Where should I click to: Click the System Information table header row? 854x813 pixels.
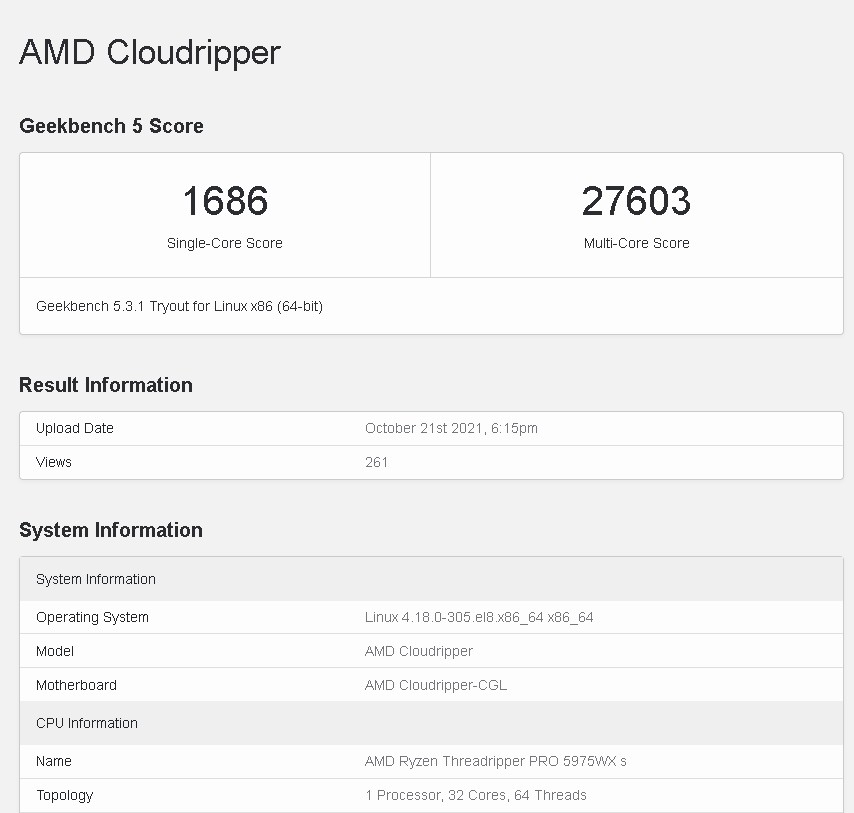click(x=431, y=579)
